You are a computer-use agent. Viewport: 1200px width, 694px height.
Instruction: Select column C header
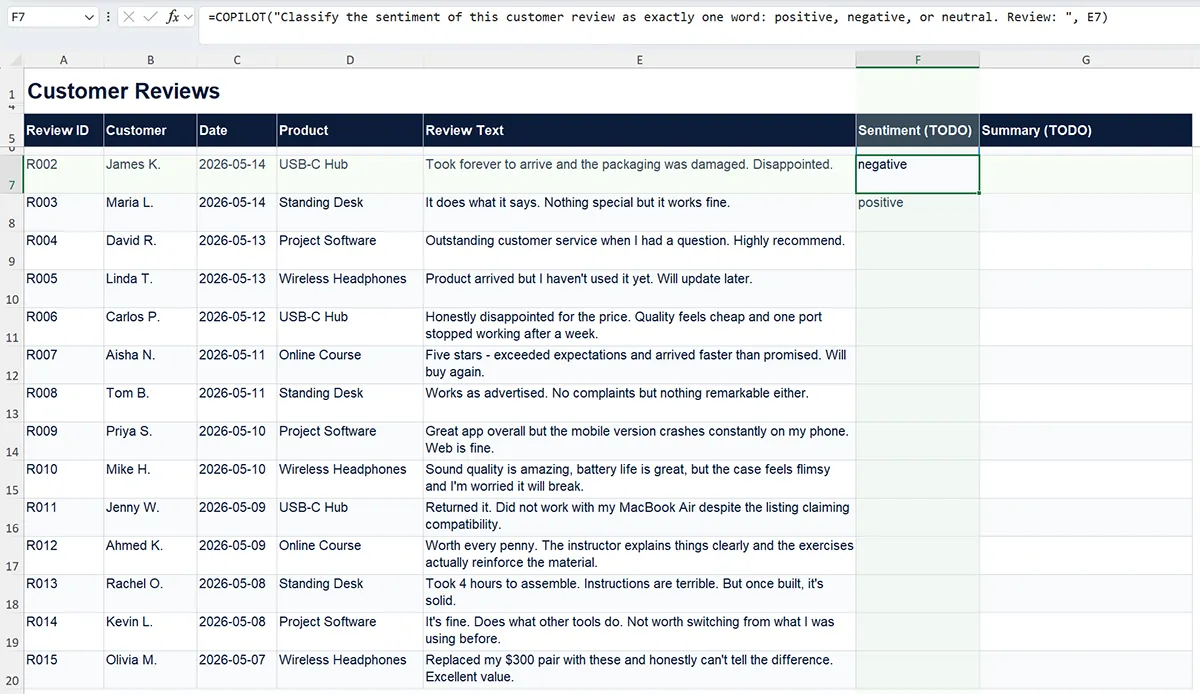[x=237, y=60]
